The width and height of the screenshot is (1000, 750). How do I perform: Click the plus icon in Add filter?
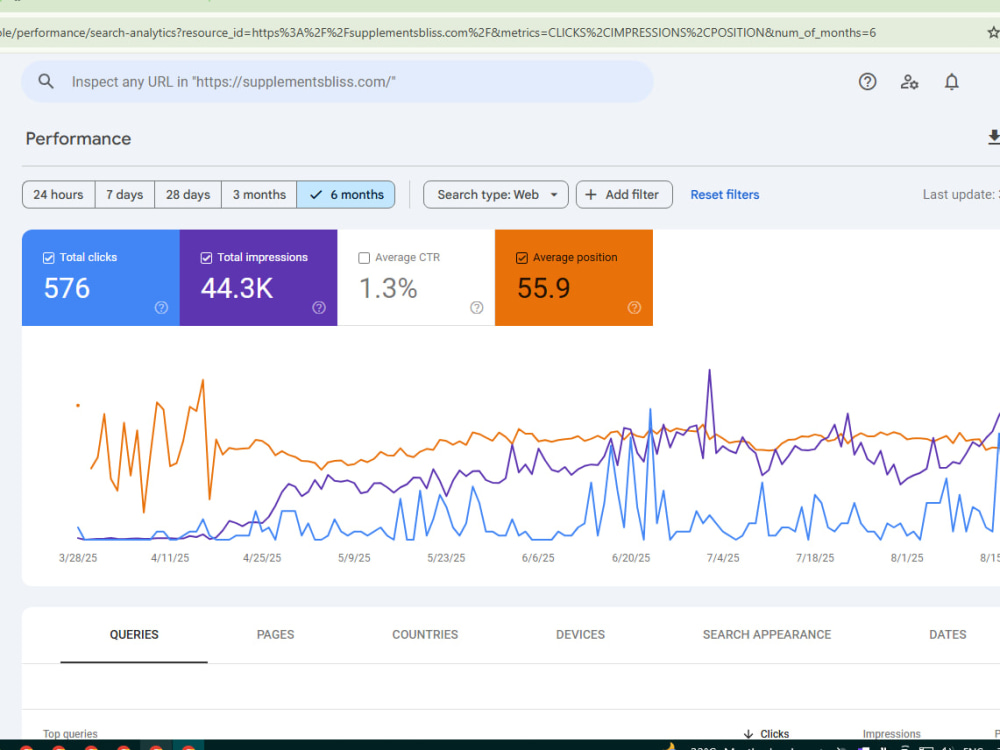coord(591,195)
